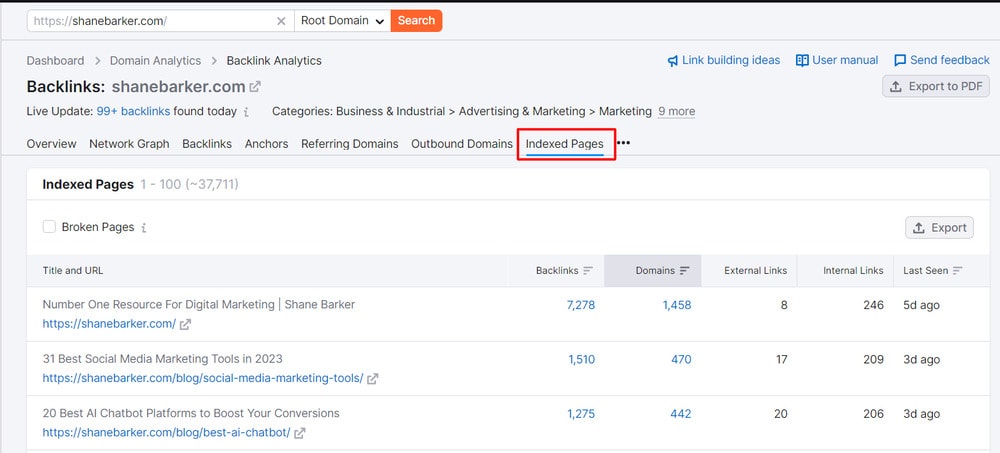This screenshot has height=453, width=1000.
Task: Open the three-dots more tabs menu
Action: (623, 144)
